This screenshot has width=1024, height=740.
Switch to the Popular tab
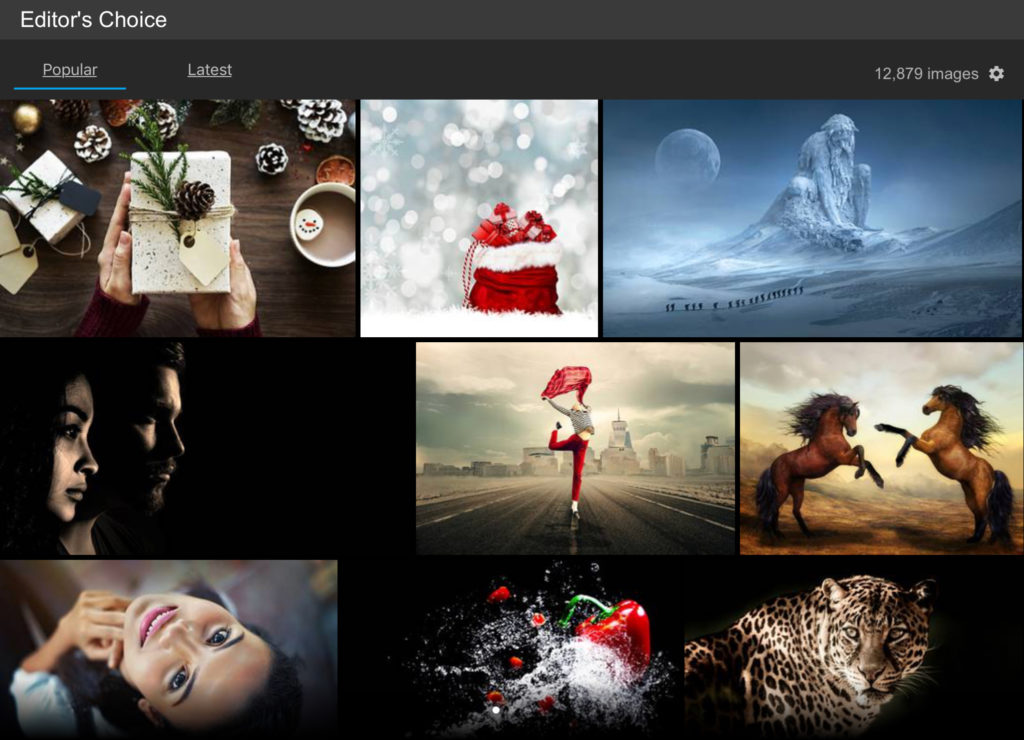(x=70, y=70)
